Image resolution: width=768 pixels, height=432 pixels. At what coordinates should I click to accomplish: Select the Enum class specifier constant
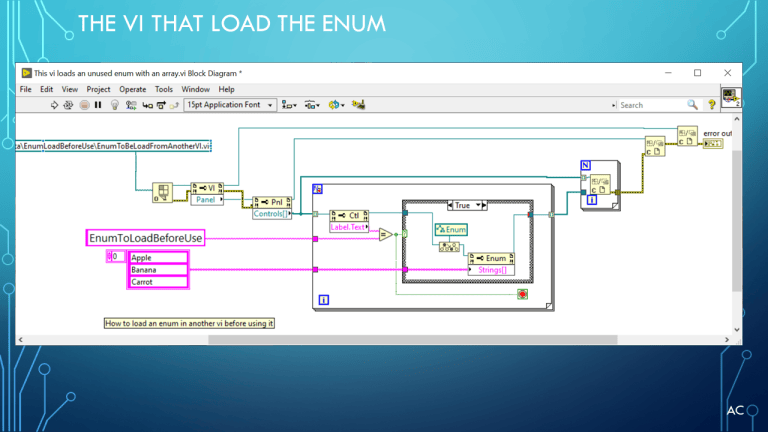point(451,230)
